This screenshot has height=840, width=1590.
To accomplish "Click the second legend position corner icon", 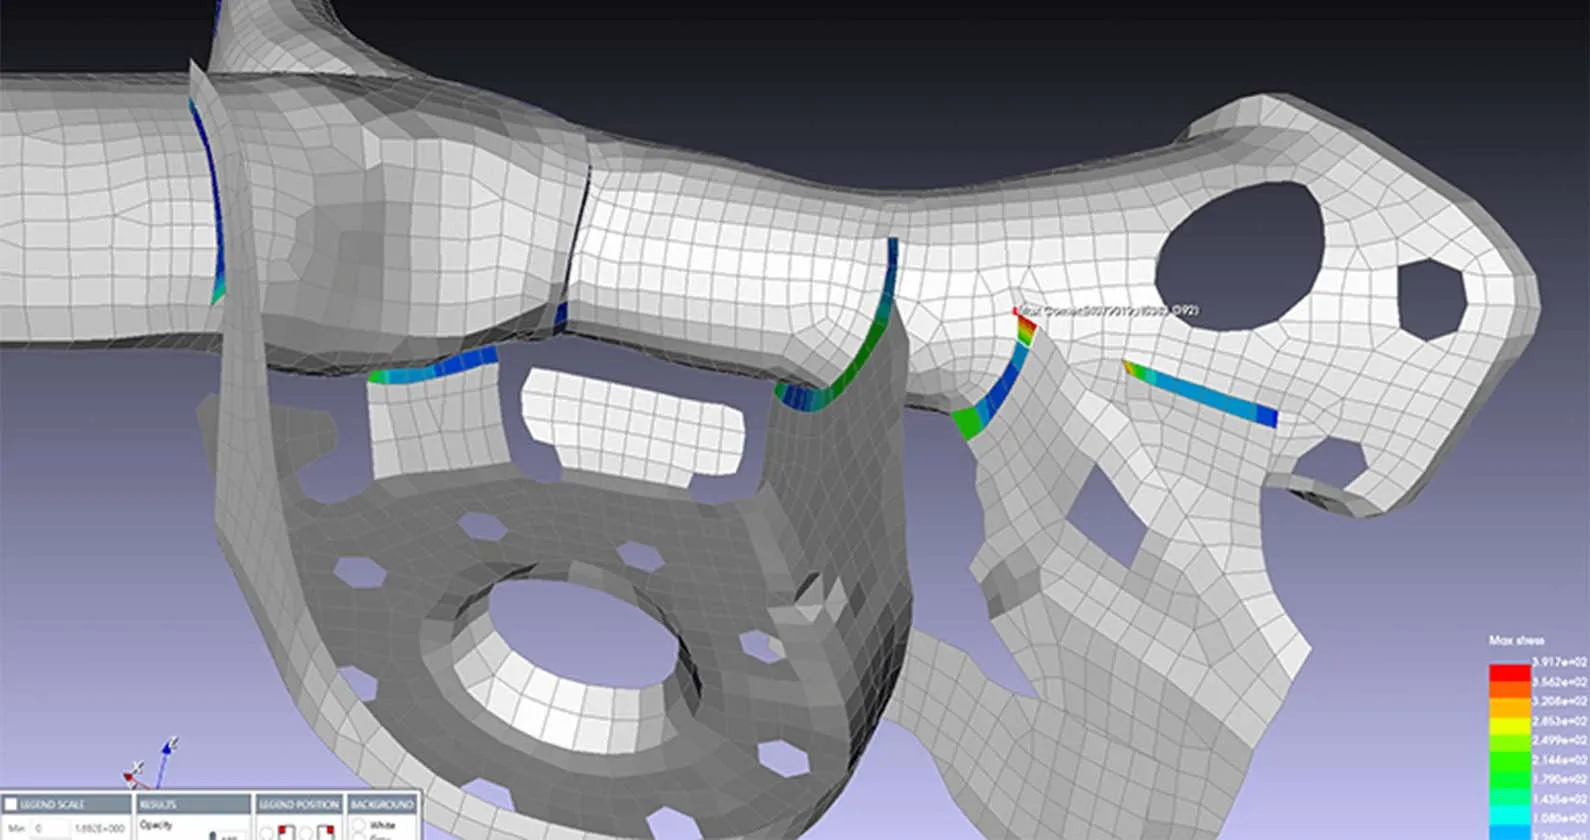I will [x=324, y=831].
